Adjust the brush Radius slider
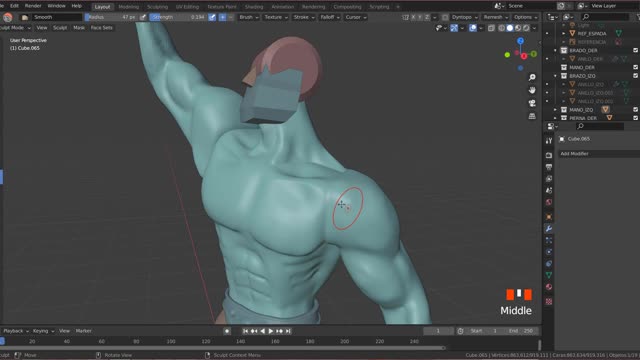This screenshot has height=360, width=640. point(111,17)
